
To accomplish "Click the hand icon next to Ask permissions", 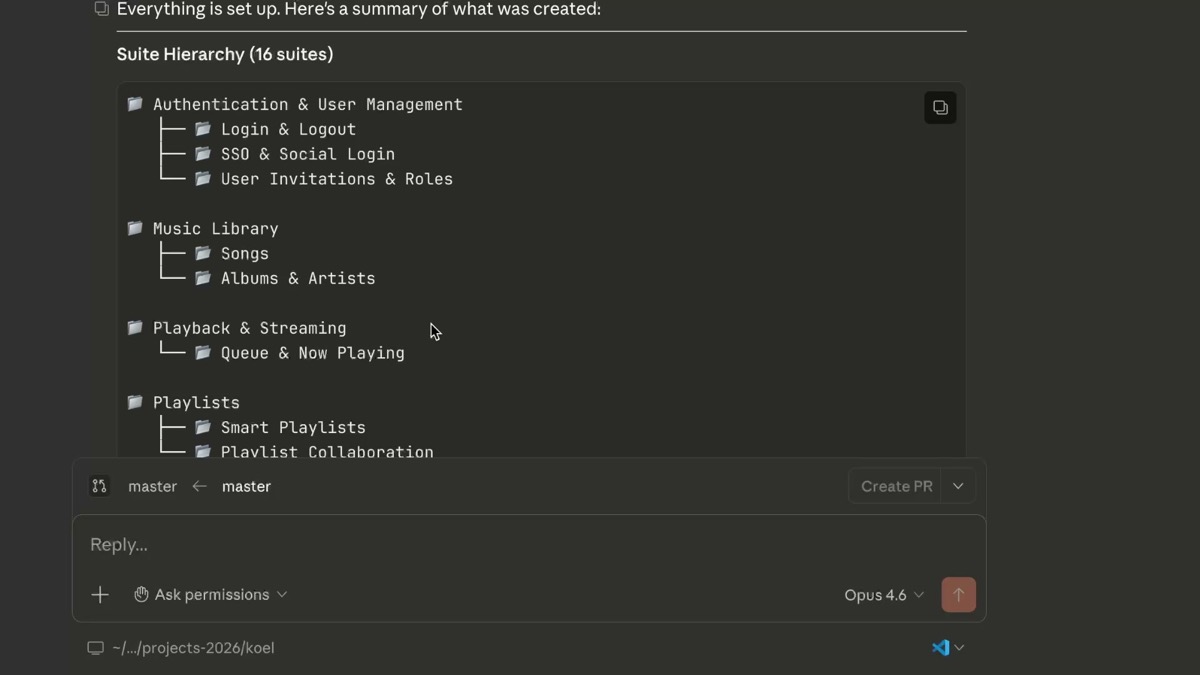I will click(141, 594).
